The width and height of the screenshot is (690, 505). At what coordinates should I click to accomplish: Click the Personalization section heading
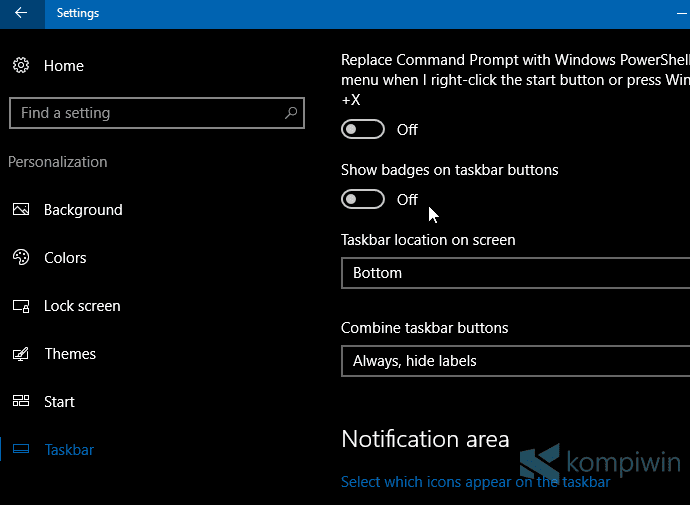(x=58, y=162)
